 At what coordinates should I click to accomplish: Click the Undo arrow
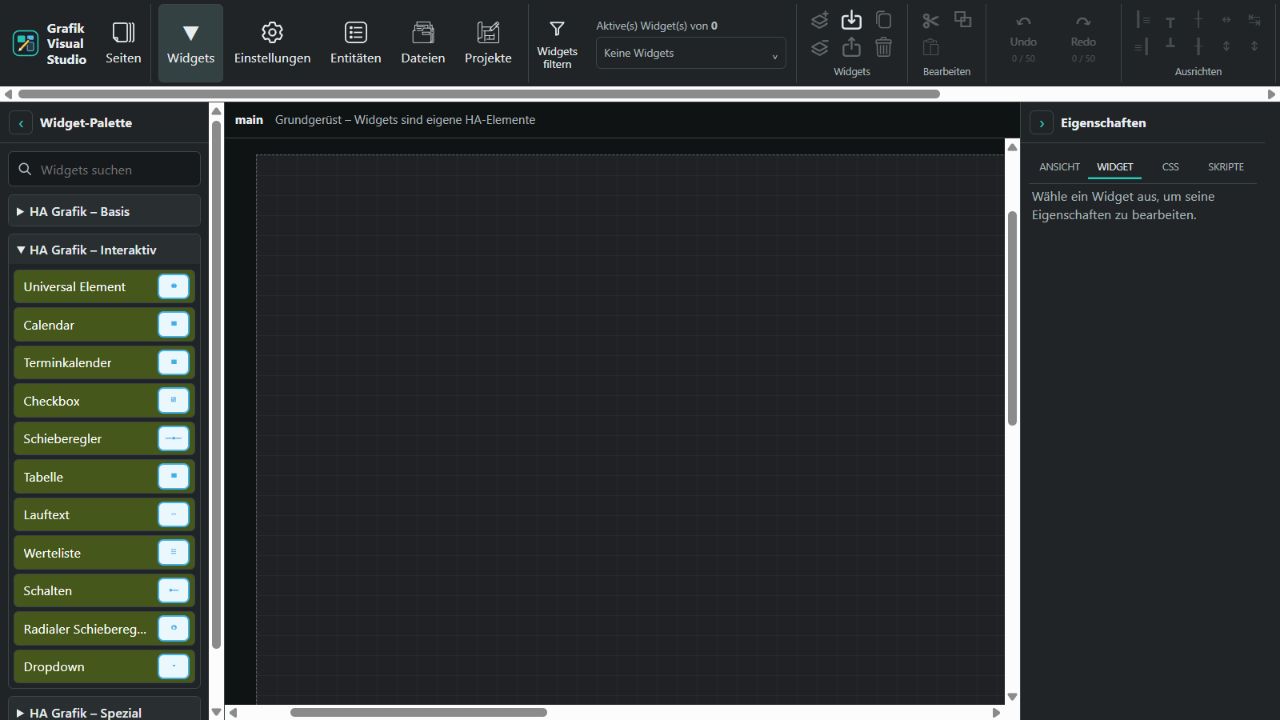pyautogui.click(x=1023, y=22)
